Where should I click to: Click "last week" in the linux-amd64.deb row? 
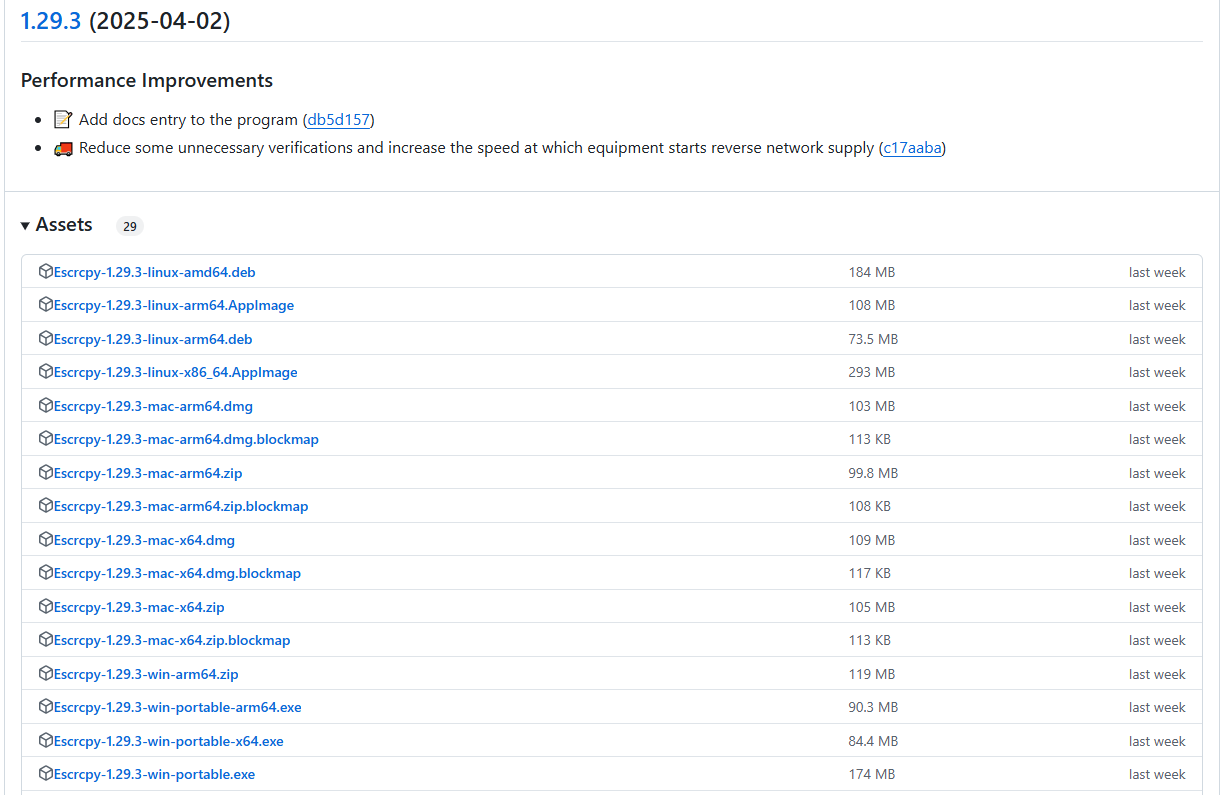point(1157,272)
